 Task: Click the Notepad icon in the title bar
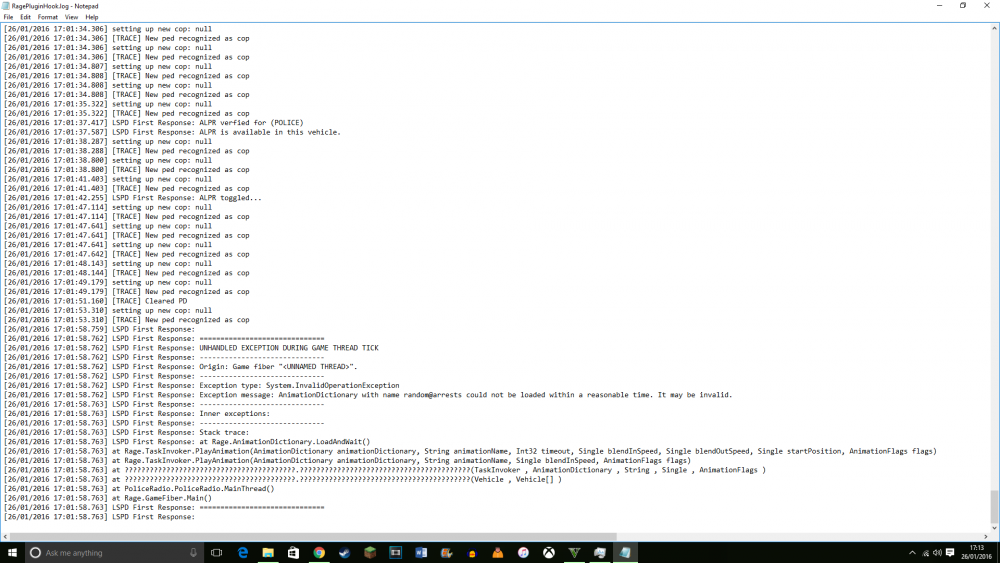point(6,6)
